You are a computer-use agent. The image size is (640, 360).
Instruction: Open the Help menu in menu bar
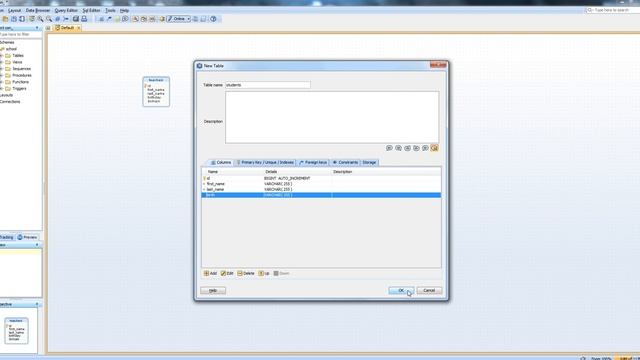[124, 10]
